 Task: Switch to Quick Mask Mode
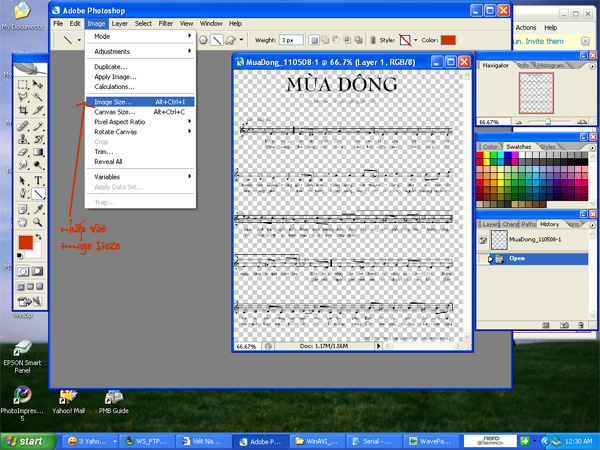(38, 271)
